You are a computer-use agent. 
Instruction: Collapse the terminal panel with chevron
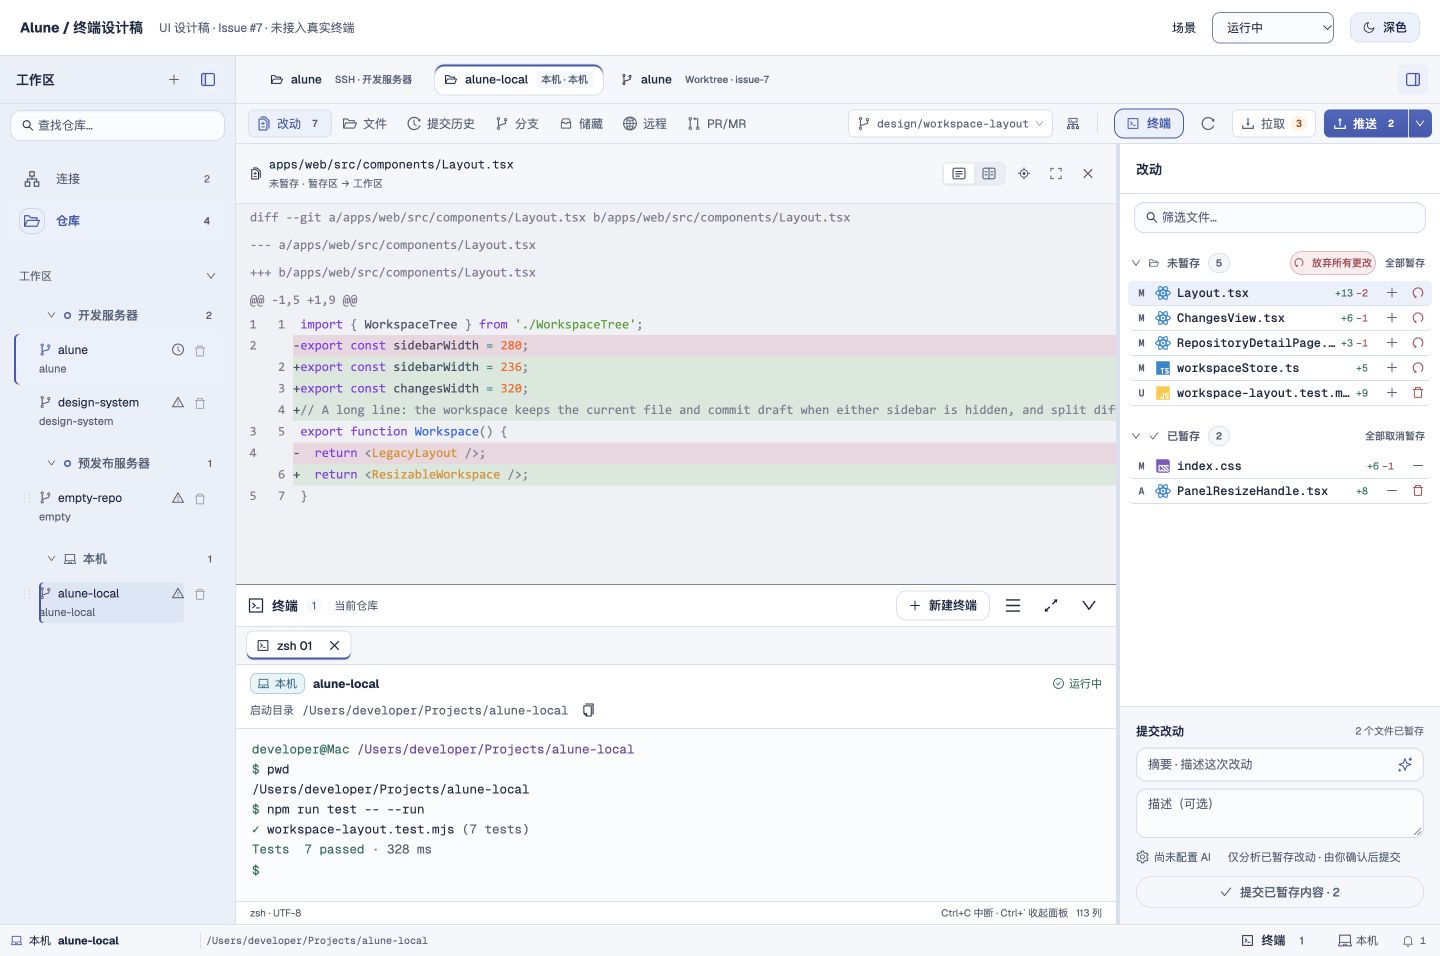pos(1089,606)
